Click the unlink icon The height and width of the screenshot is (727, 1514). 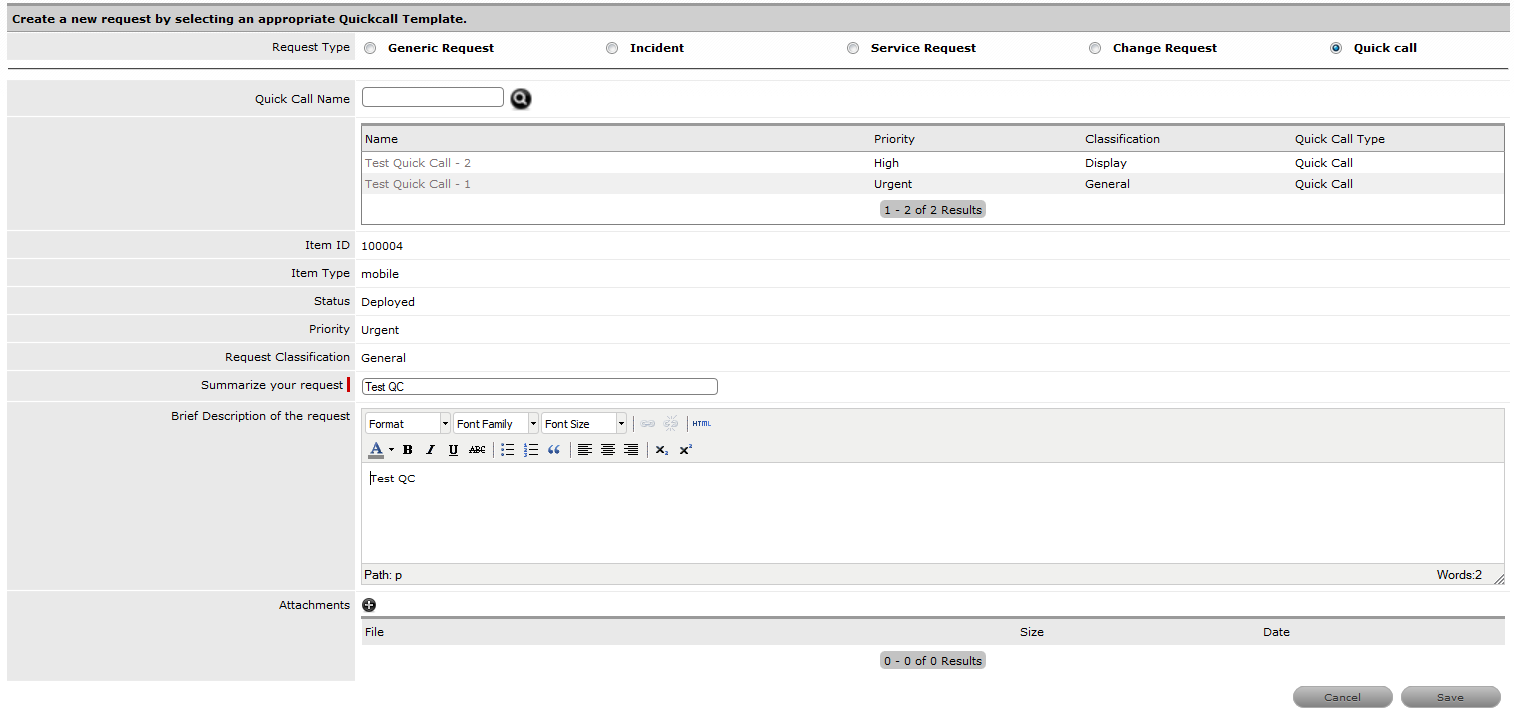(671, 424)
